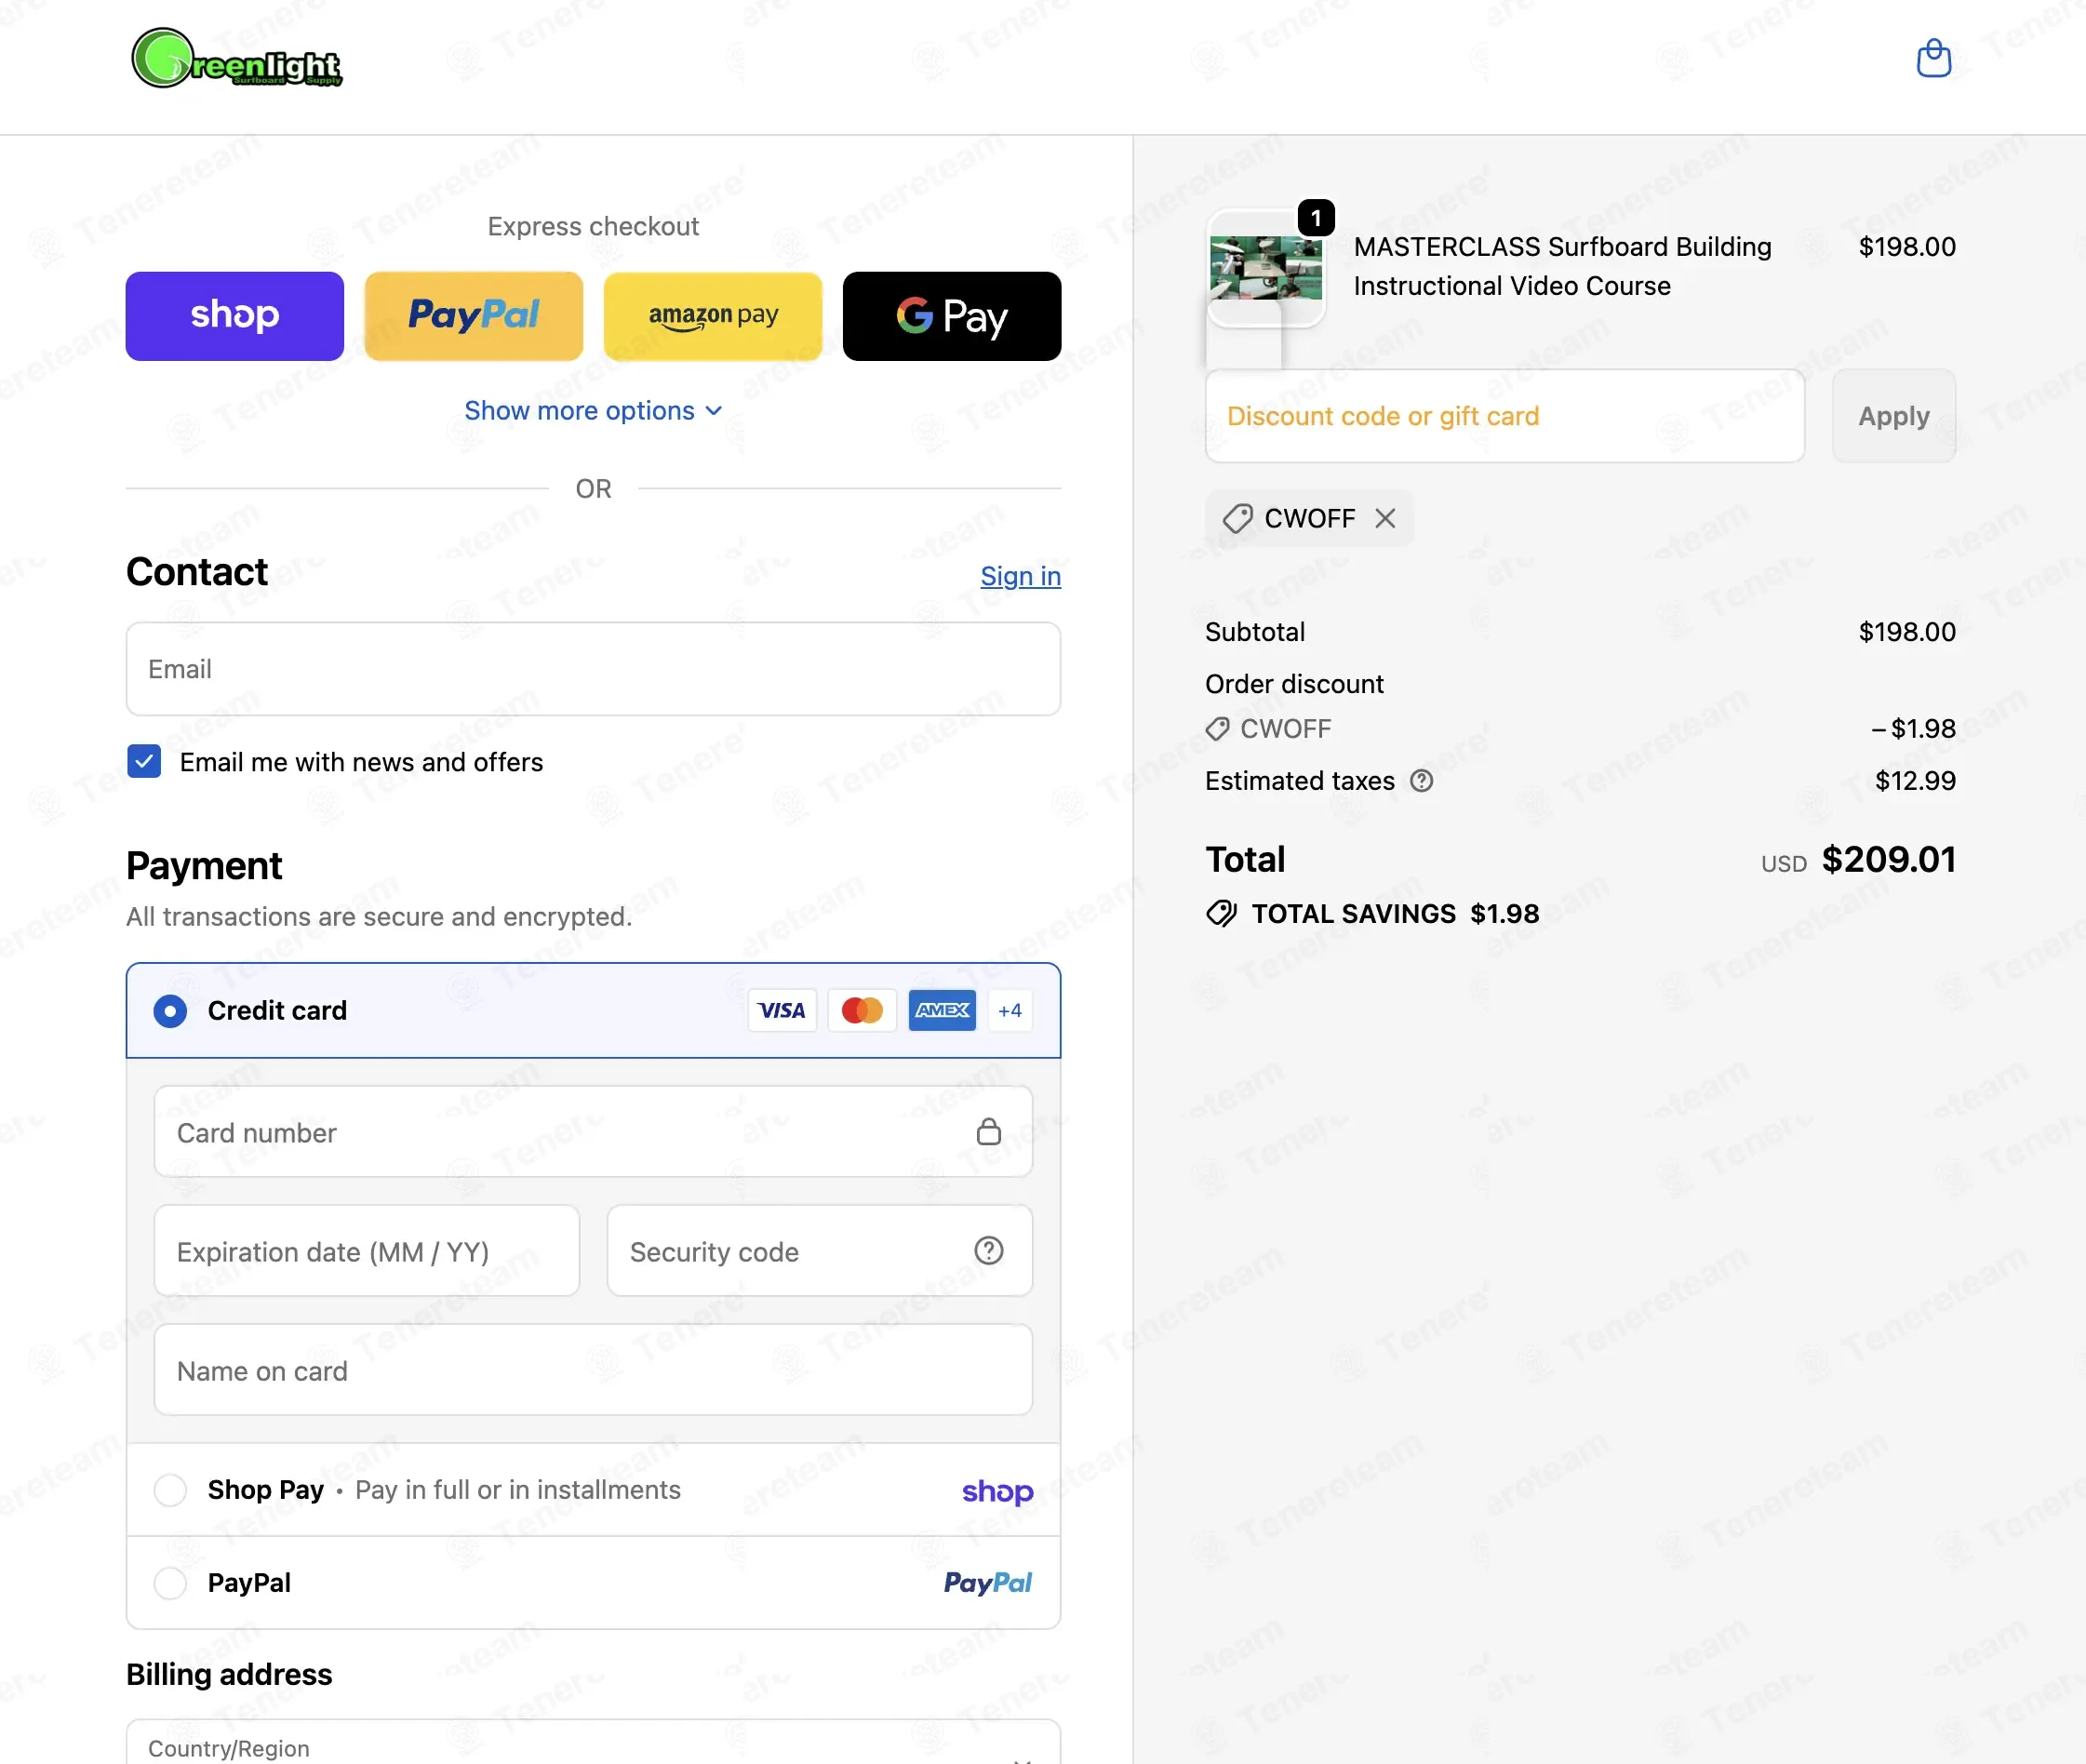Click the total savings tag icon

coord(1221,913)
